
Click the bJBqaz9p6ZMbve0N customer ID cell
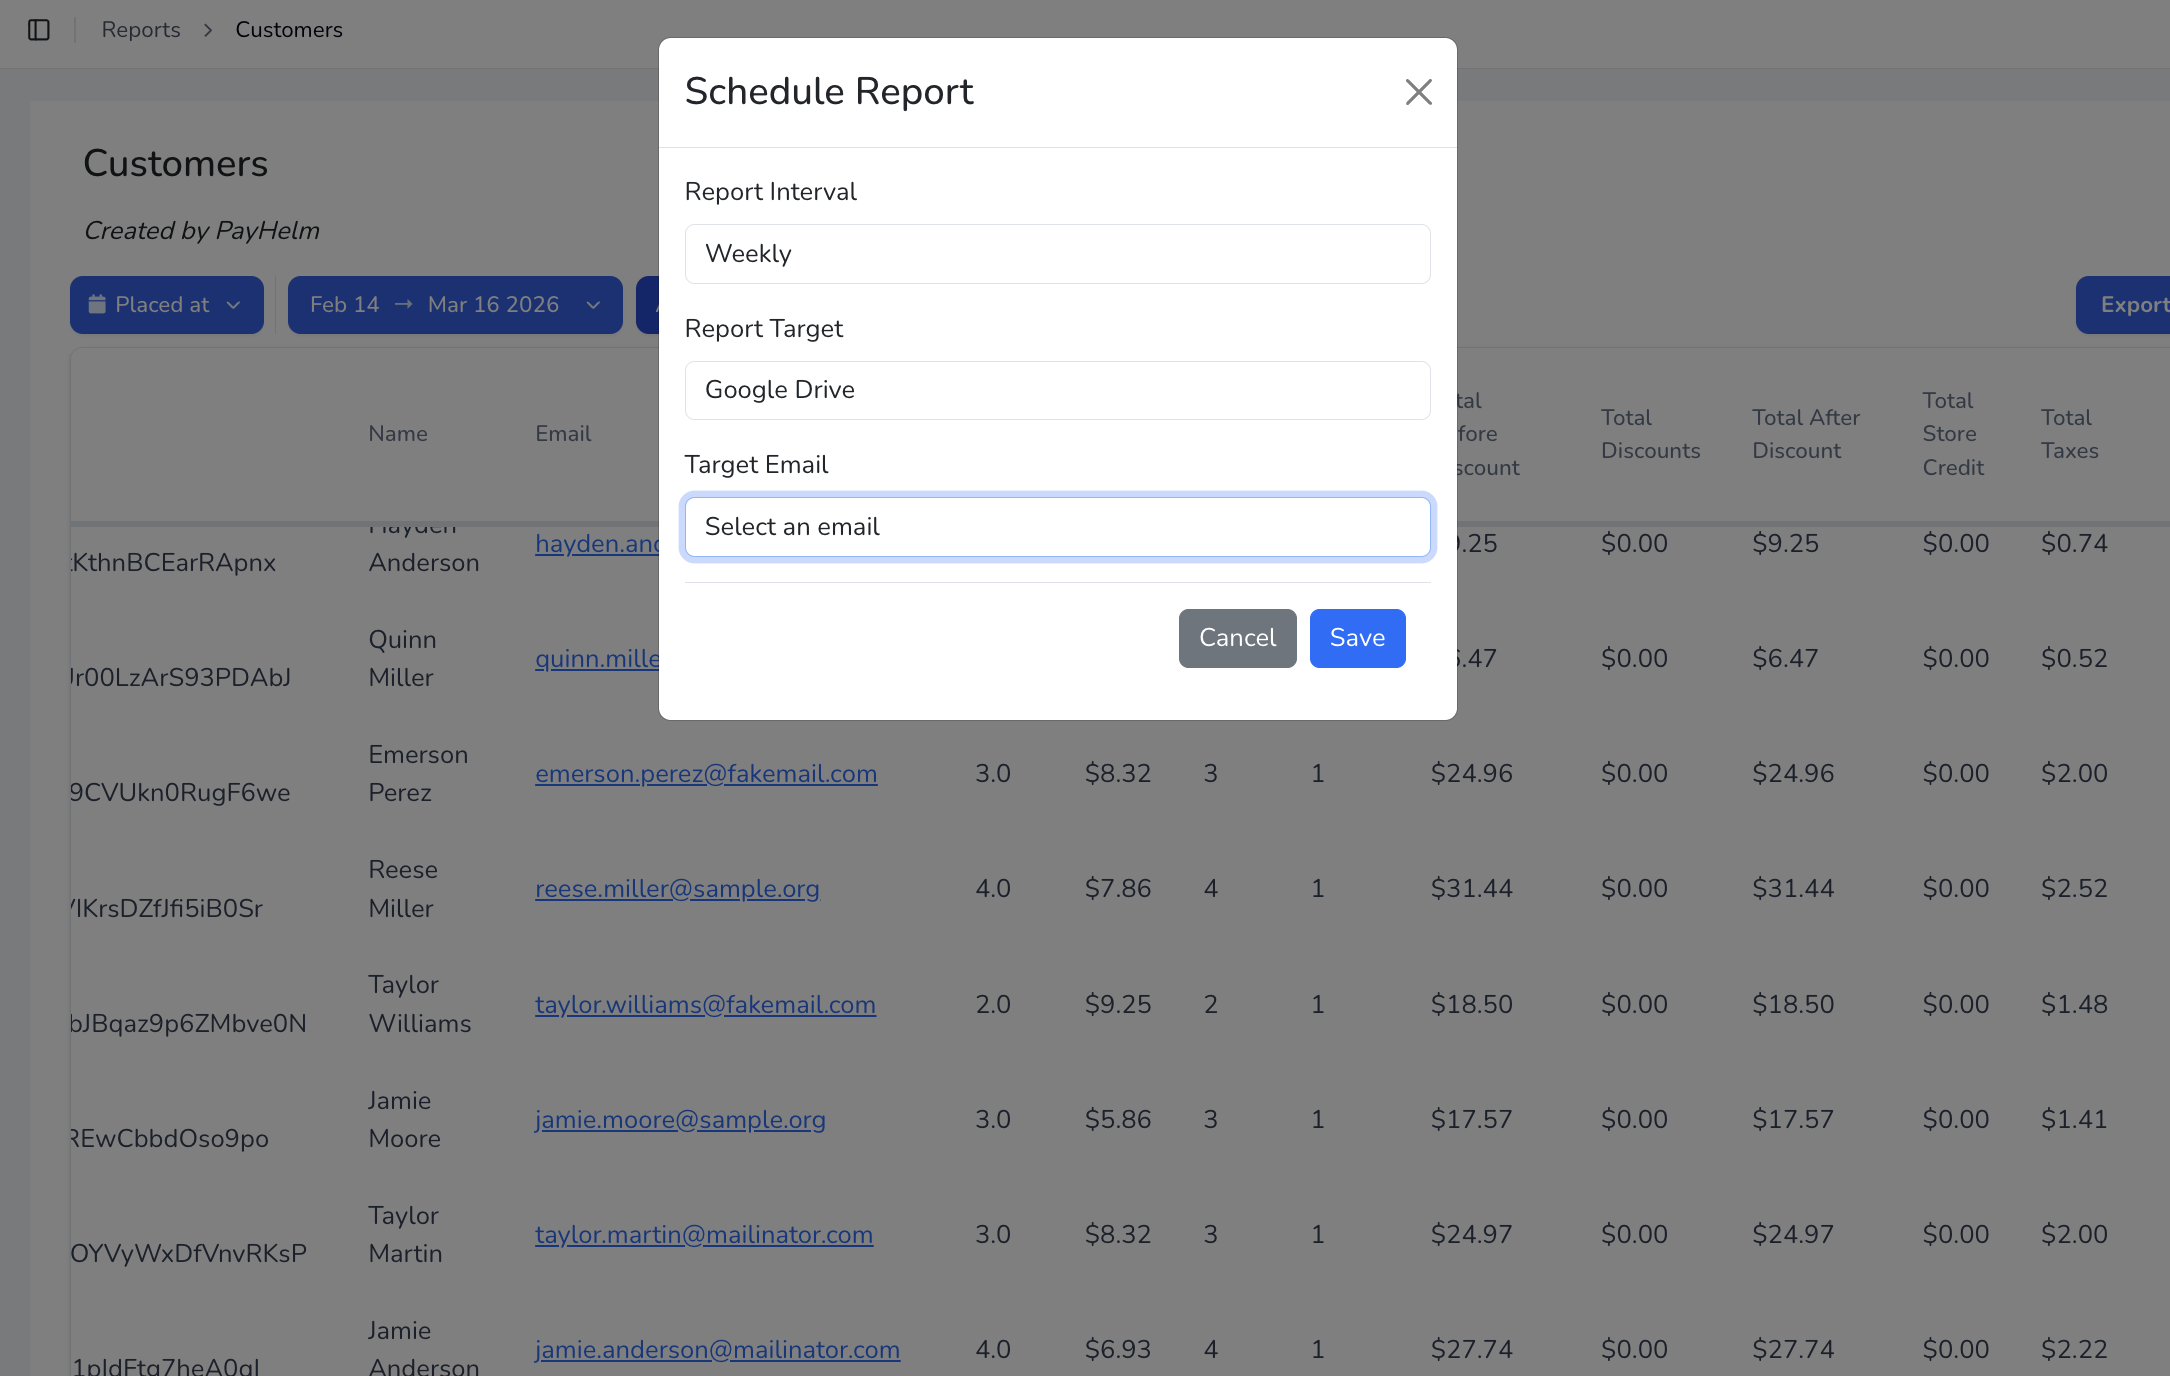coord(188,1023)
